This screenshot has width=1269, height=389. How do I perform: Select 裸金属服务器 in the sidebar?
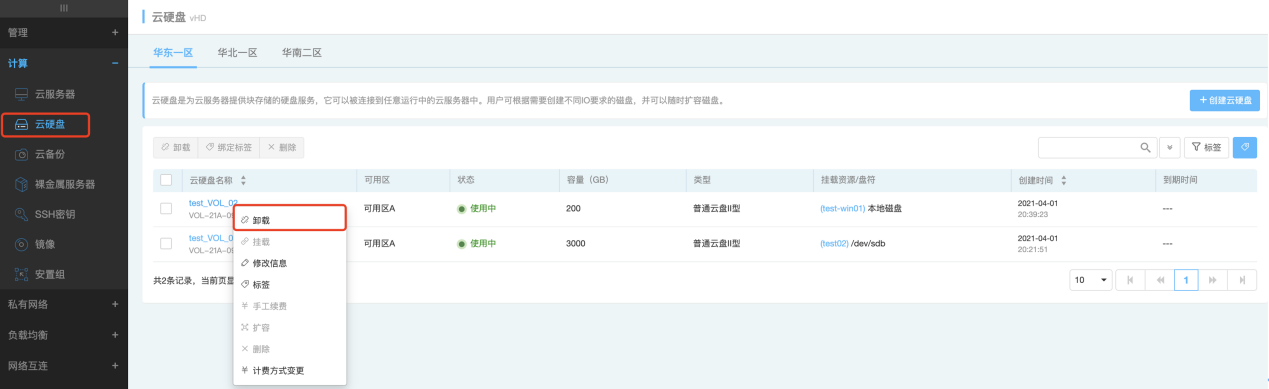[x=64, y=184]
